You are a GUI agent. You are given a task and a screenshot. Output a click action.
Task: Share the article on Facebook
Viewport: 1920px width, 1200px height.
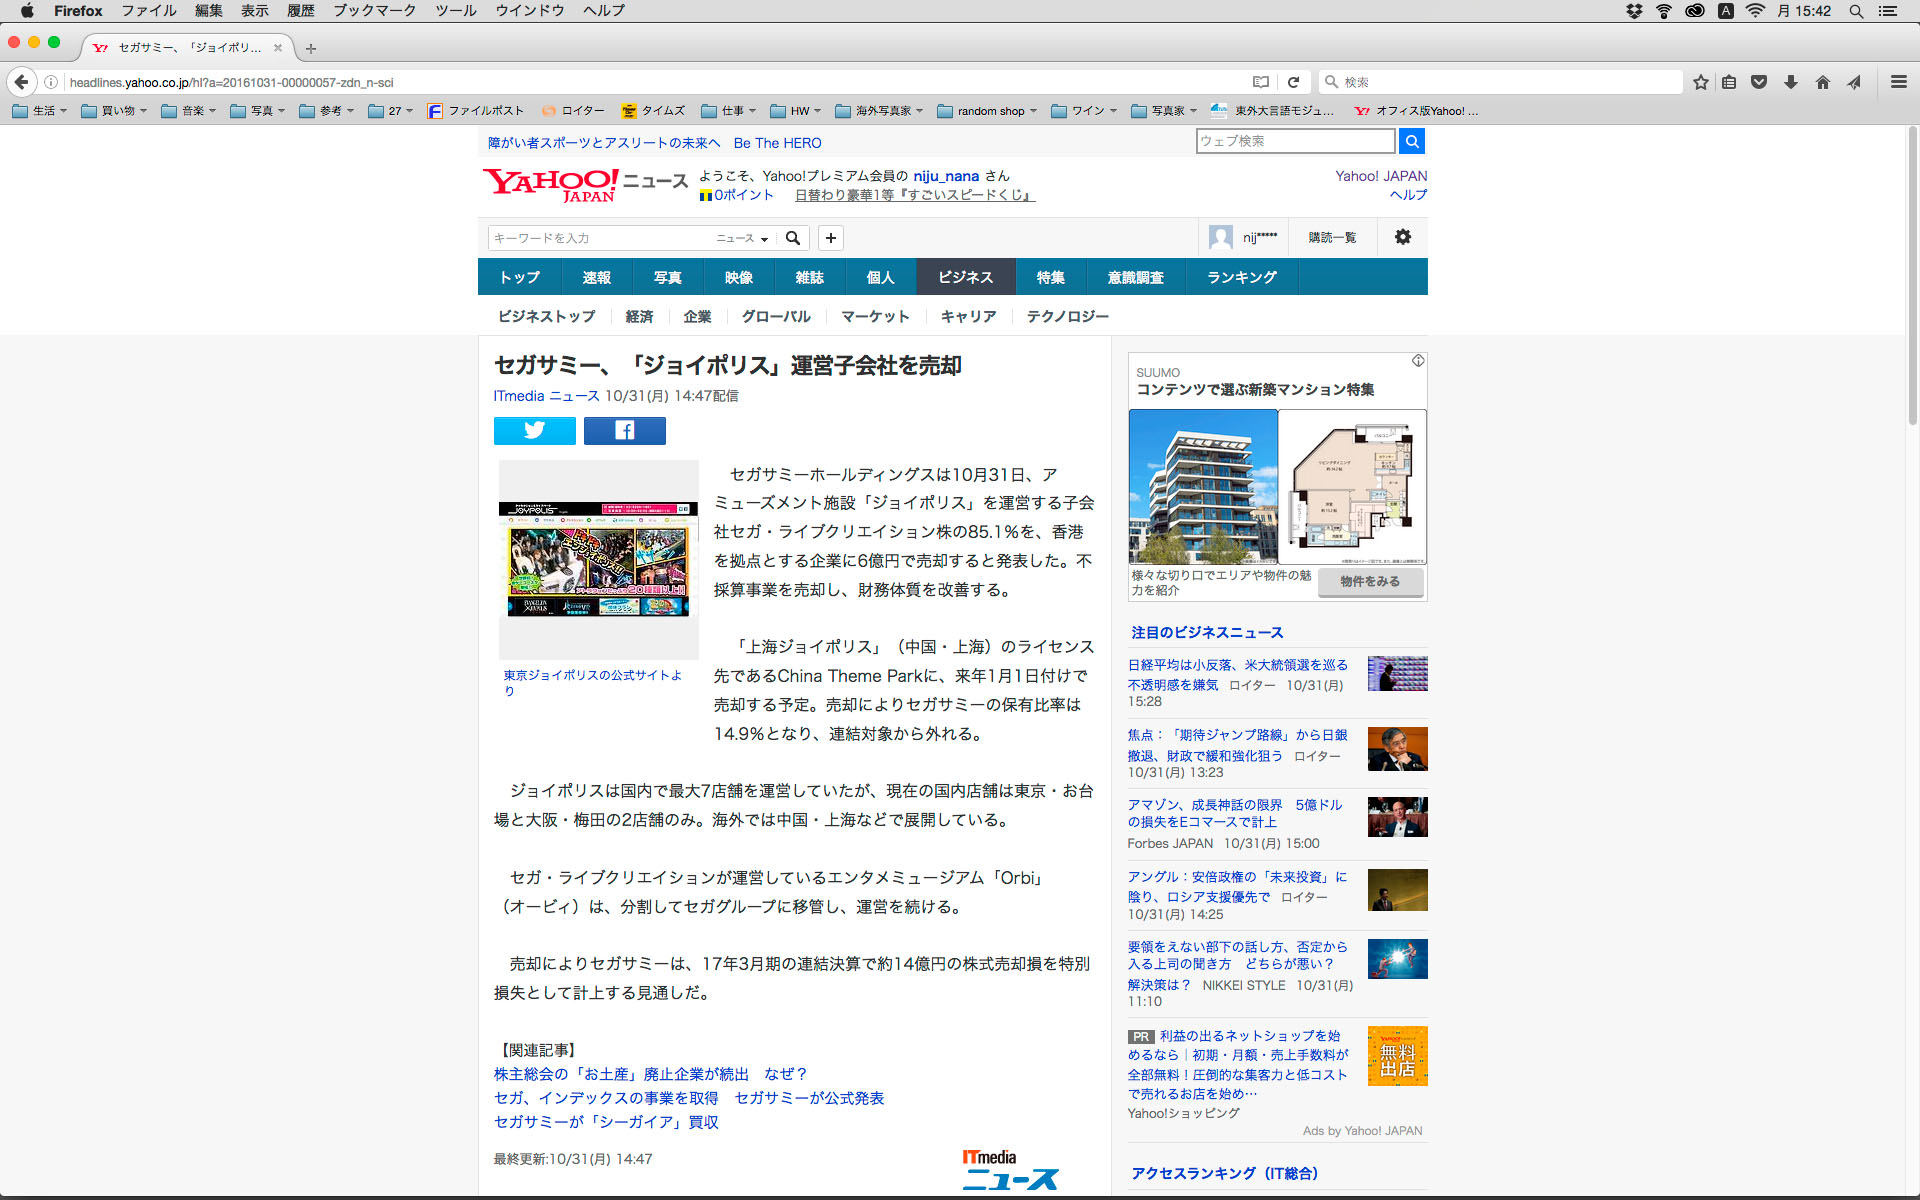[x=624, y=431]
